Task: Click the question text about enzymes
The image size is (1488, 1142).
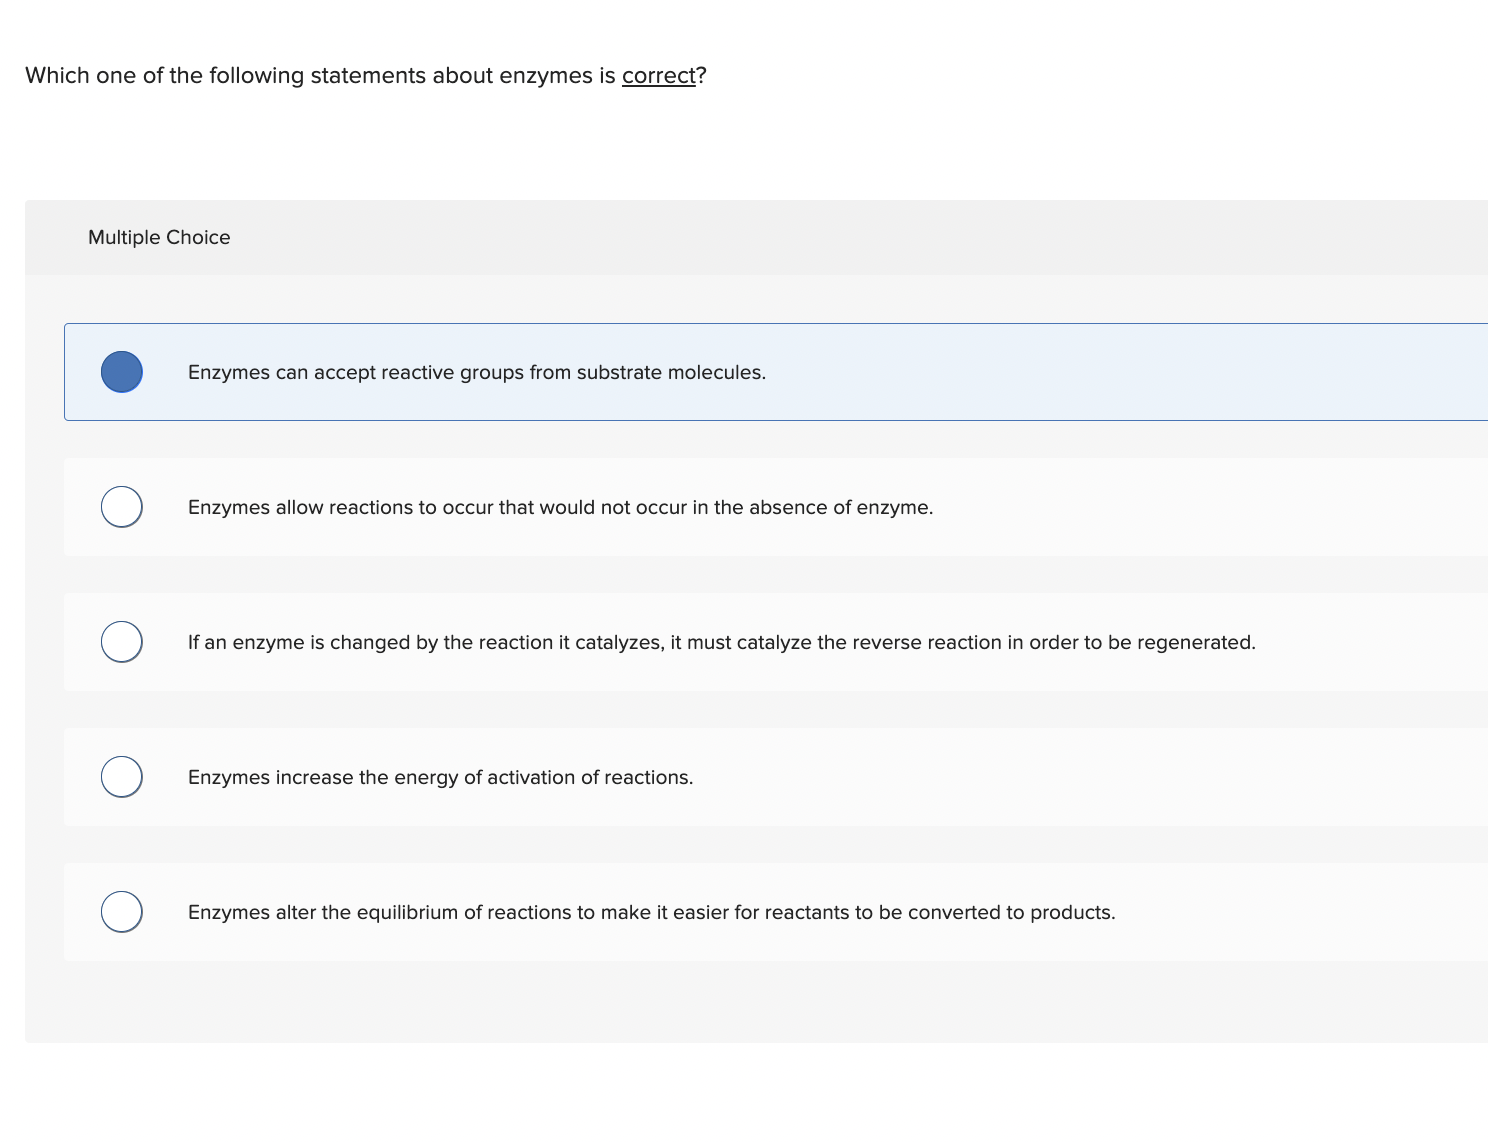Action: pyautogui.click(x=364, y=75)
